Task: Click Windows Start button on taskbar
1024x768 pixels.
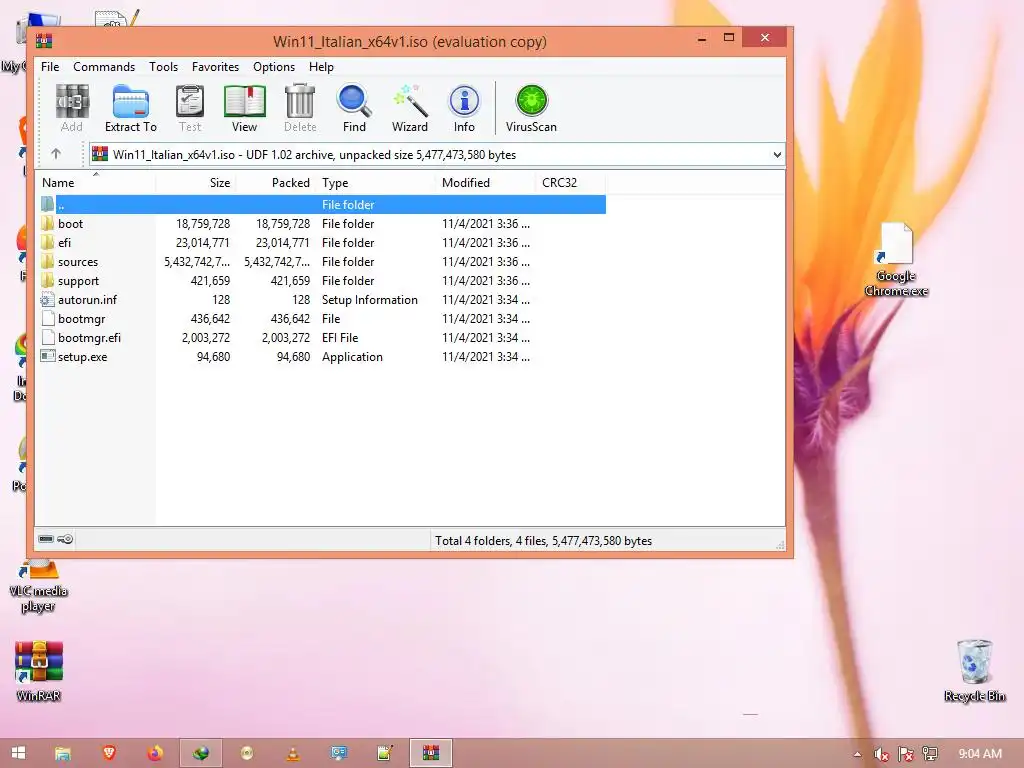Action: pos(18,753)
